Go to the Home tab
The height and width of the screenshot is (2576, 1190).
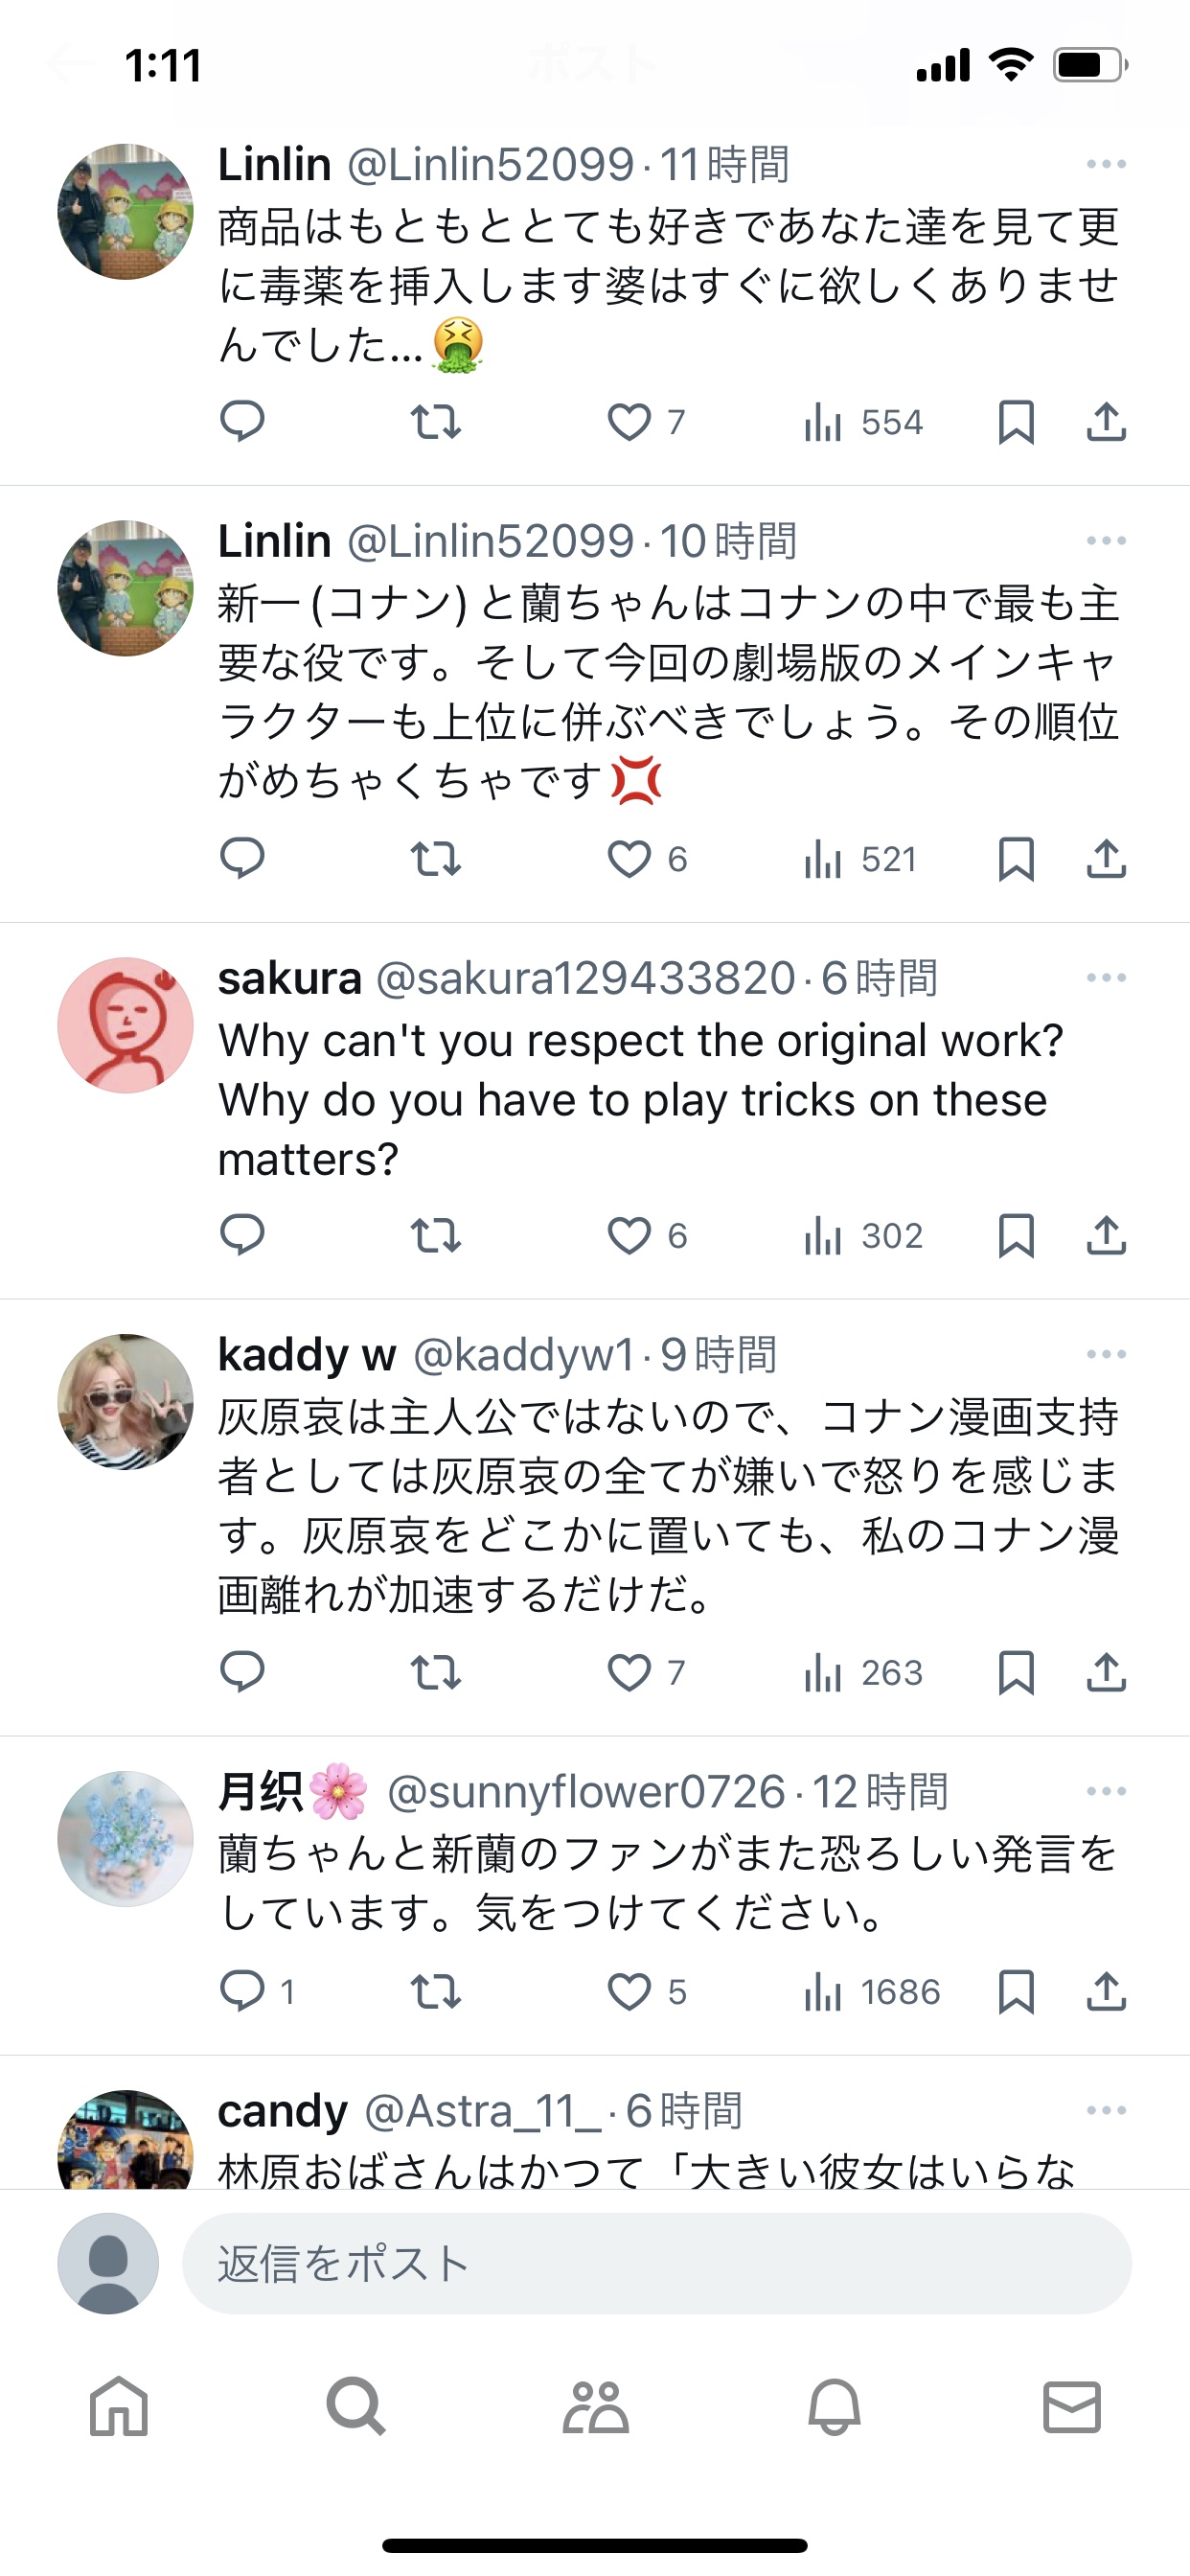coord(119,2406)
